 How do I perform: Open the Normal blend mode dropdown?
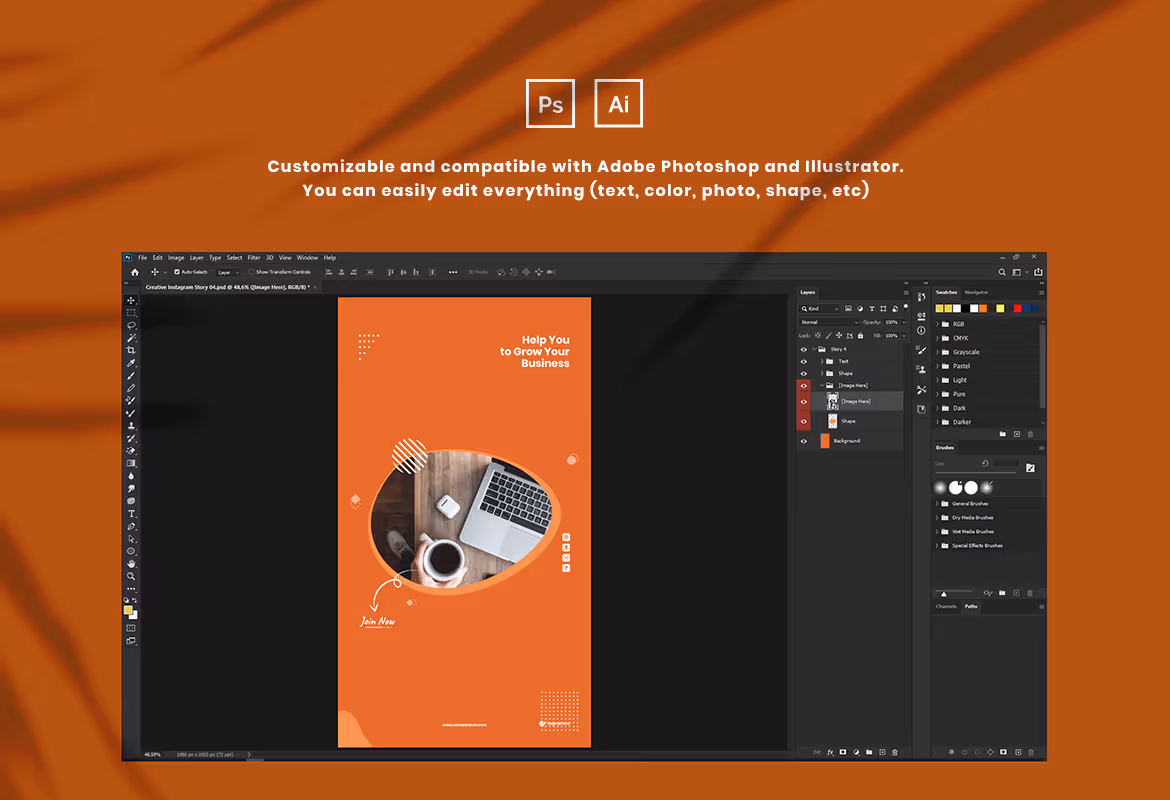click(829, 322)
